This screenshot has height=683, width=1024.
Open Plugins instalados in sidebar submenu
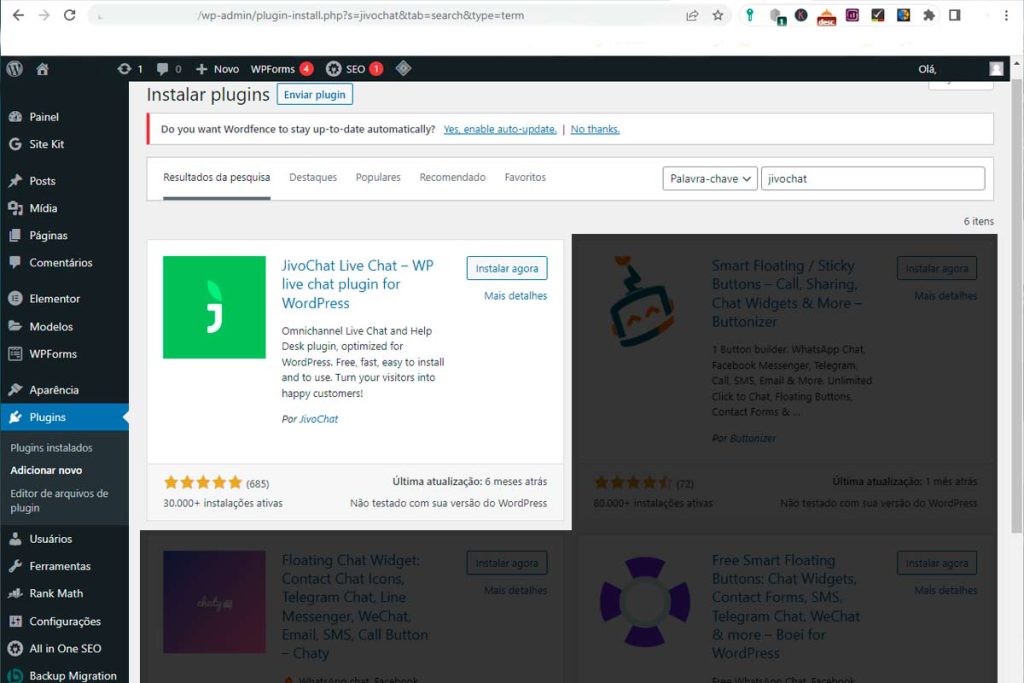[51, 448]
